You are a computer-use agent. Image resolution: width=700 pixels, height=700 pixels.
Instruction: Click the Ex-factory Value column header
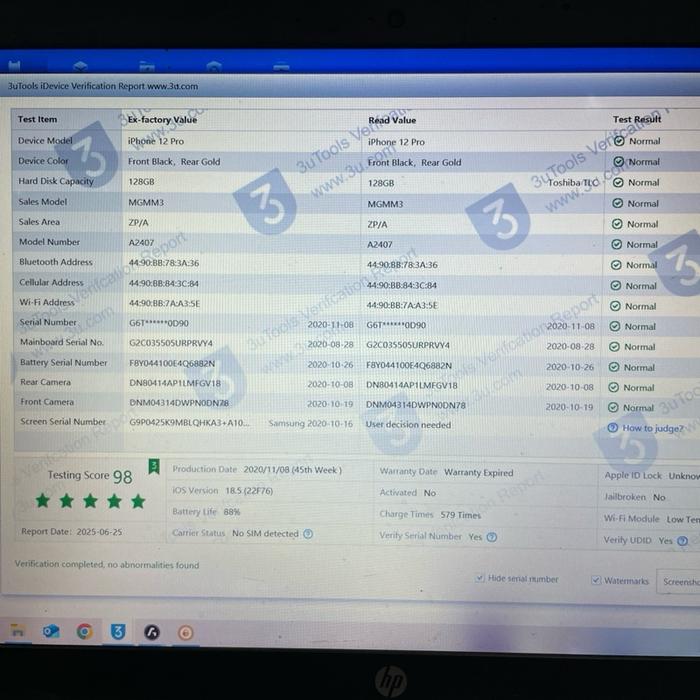pos(162,119)
